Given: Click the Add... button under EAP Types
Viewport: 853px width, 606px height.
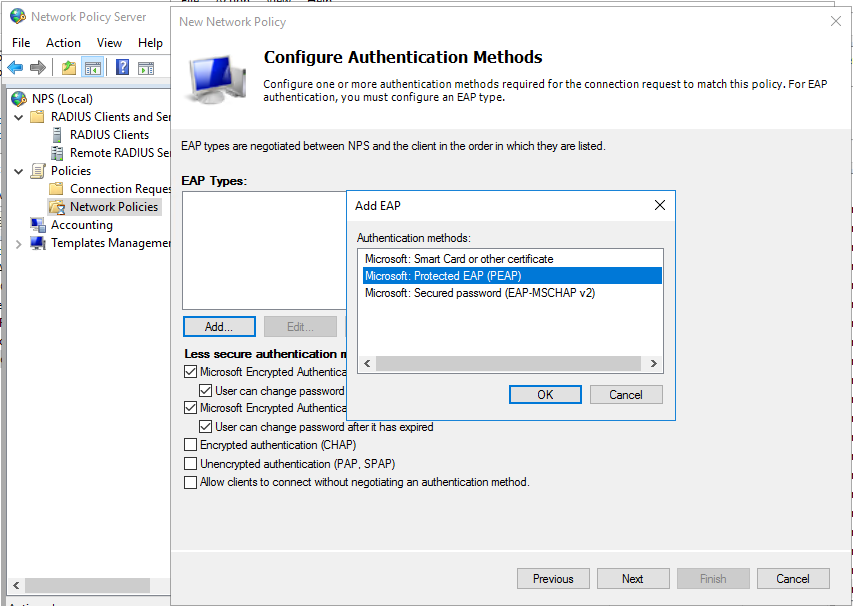Looking at the screenshot, I should click(x=219, y=326).
